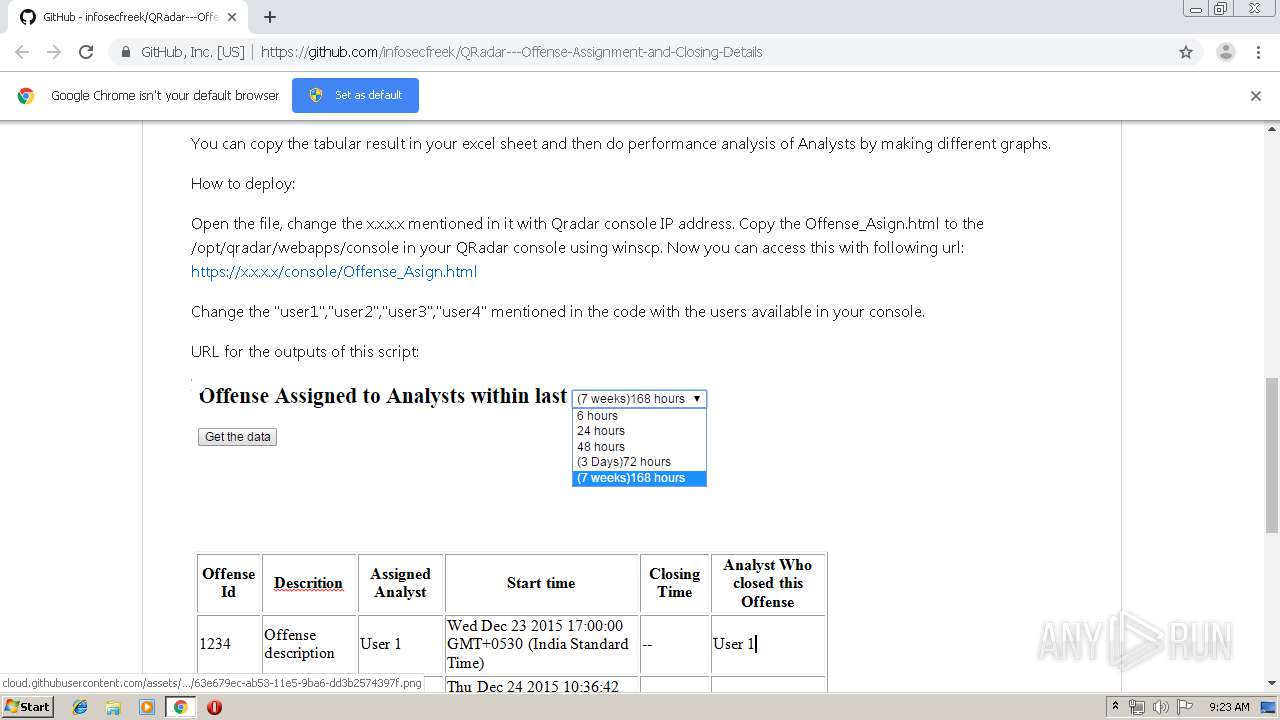Image resolution: width=1280 pixels, height=720 pixels.
Task: Click the hours dropdown in the image
Action: pos(639,398)
